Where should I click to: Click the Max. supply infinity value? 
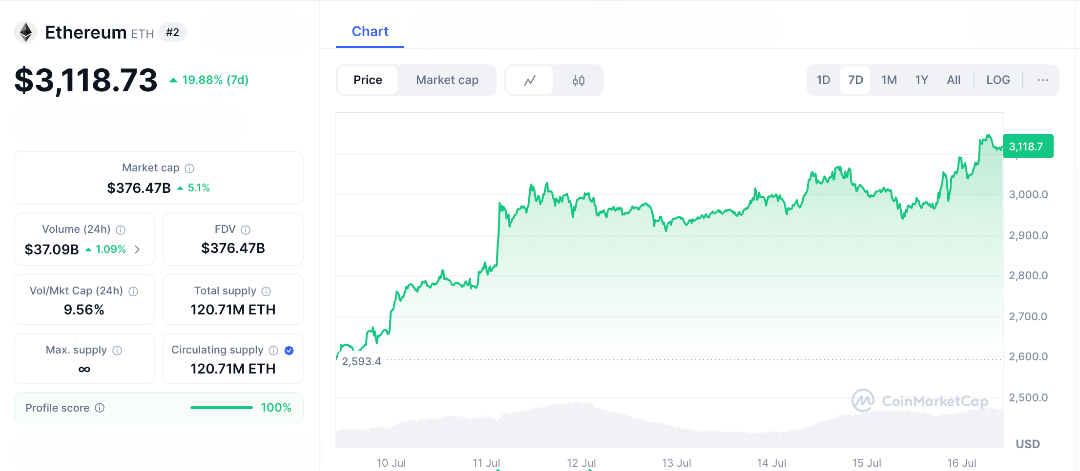click(x=84, y=369)
